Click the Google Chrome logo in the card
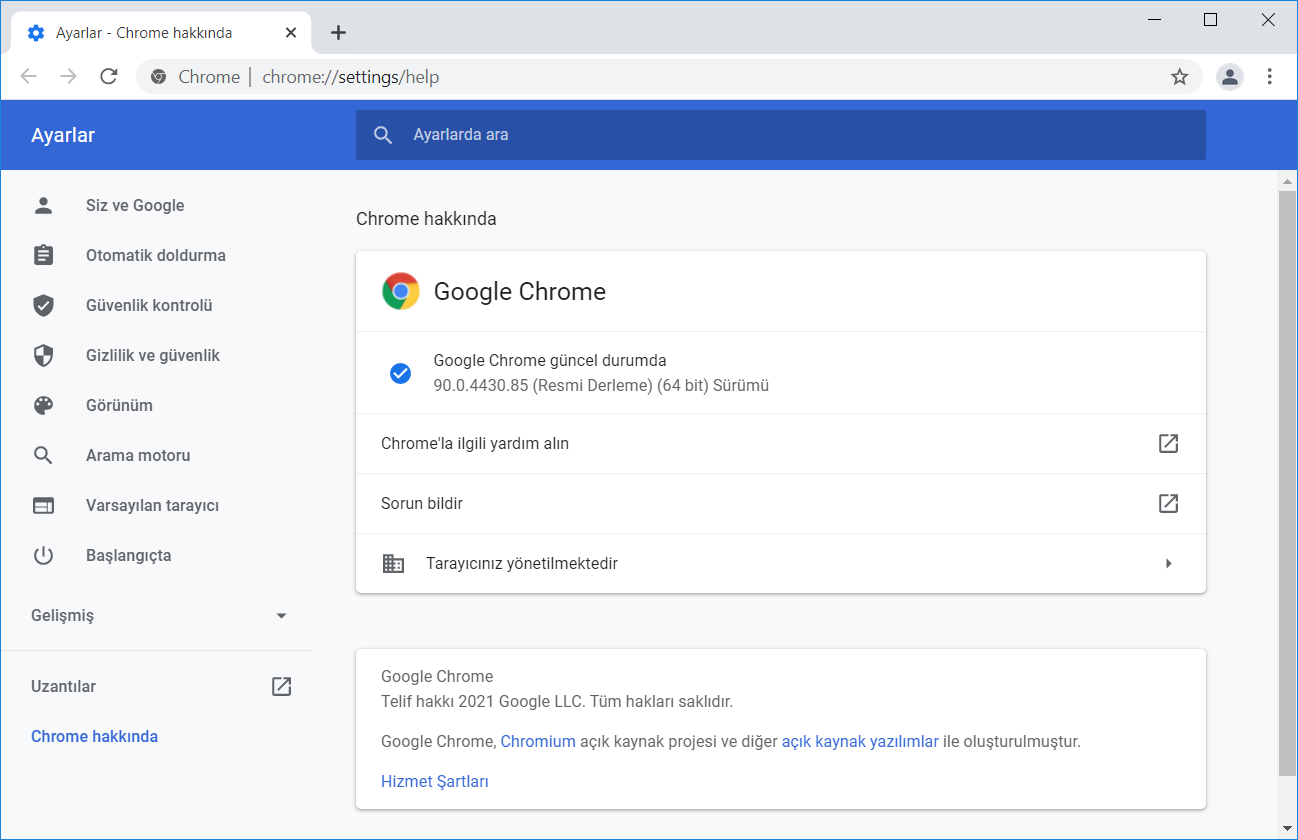Image resolution: width=1298 pixels, height=840 pixels. point(401,291)
